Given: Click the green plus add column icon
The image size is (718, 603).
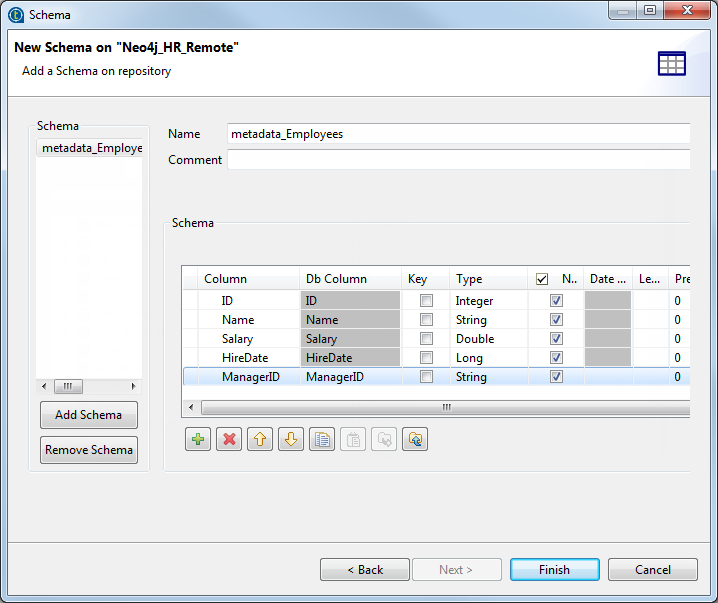Looking at the screenshot, I should pos(198,439).
